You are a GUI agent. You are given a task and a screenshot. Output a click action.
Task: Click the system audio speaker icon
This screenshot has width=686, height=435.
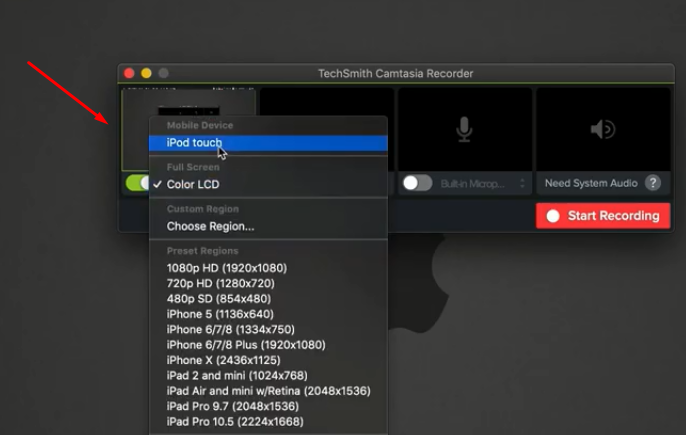pyautogui.click(x=603, y=130)
